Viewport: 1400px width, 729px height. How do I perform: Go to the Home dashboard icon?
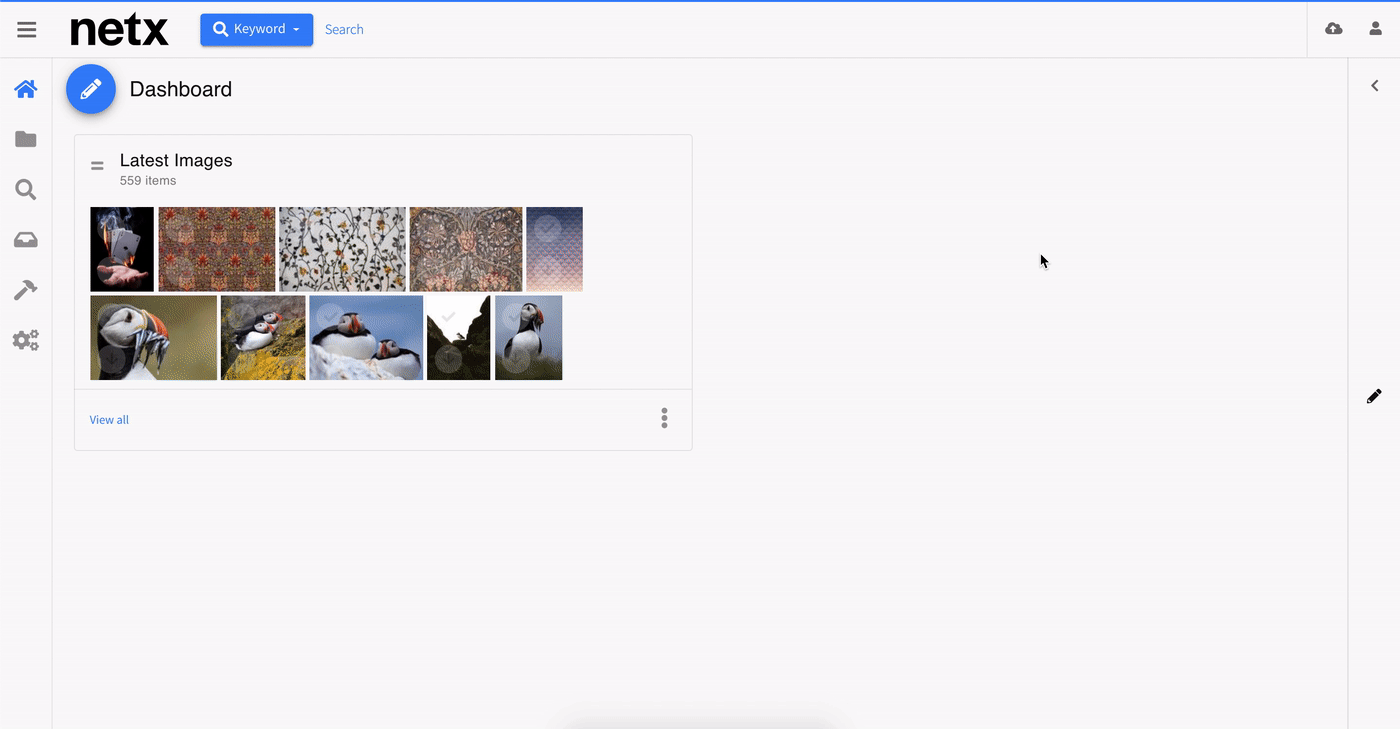(26, 89)
